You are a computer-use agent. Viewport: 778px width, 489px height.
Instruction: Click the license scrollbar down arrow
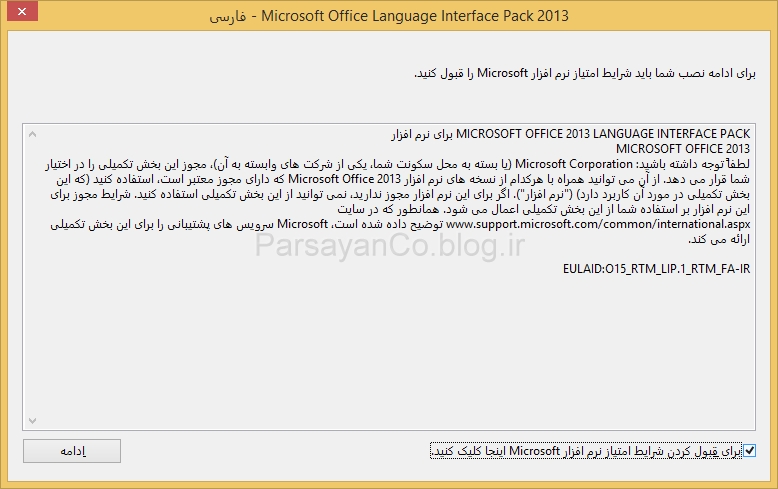click(31, 421)
